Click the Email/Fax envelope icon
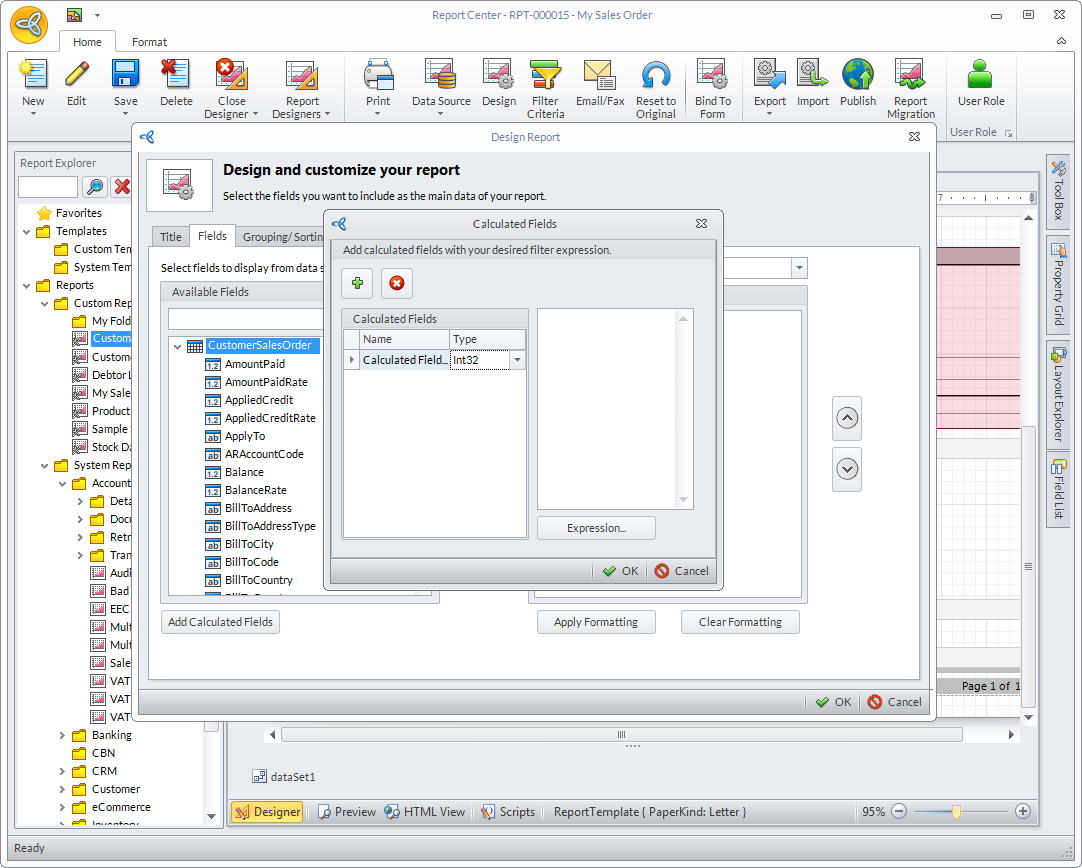The width and height of the screenshot is (1082, 868). pos(599,76)
